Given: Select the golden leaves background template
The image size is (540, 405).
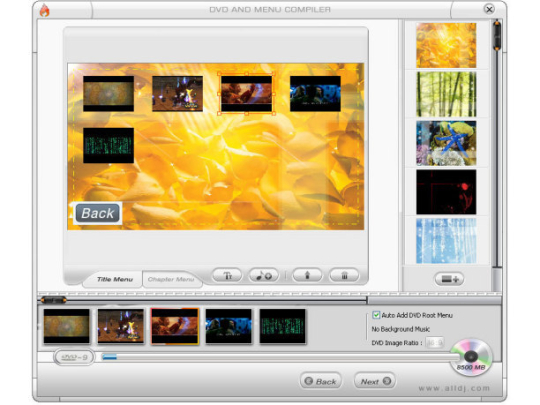Looking at the screenshot, I should point(446,45).
